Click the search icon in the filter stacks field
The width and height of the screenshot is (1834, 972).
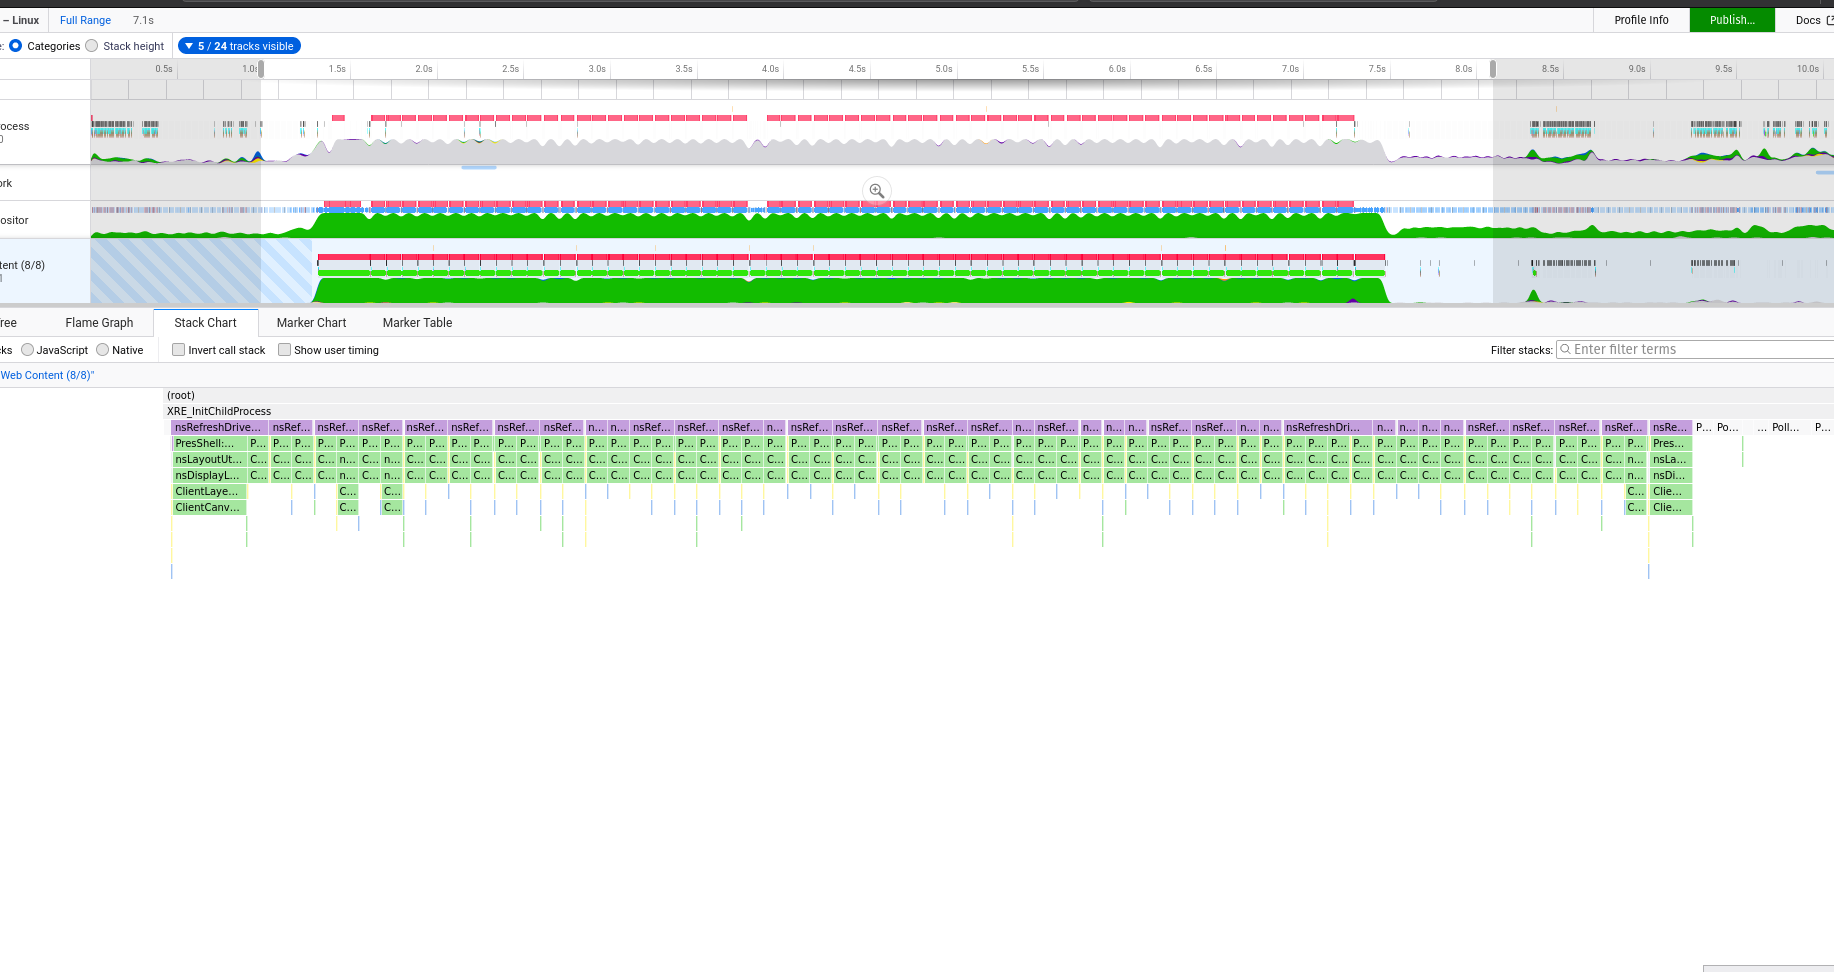pyautogui.click(x=1567, y=349)
